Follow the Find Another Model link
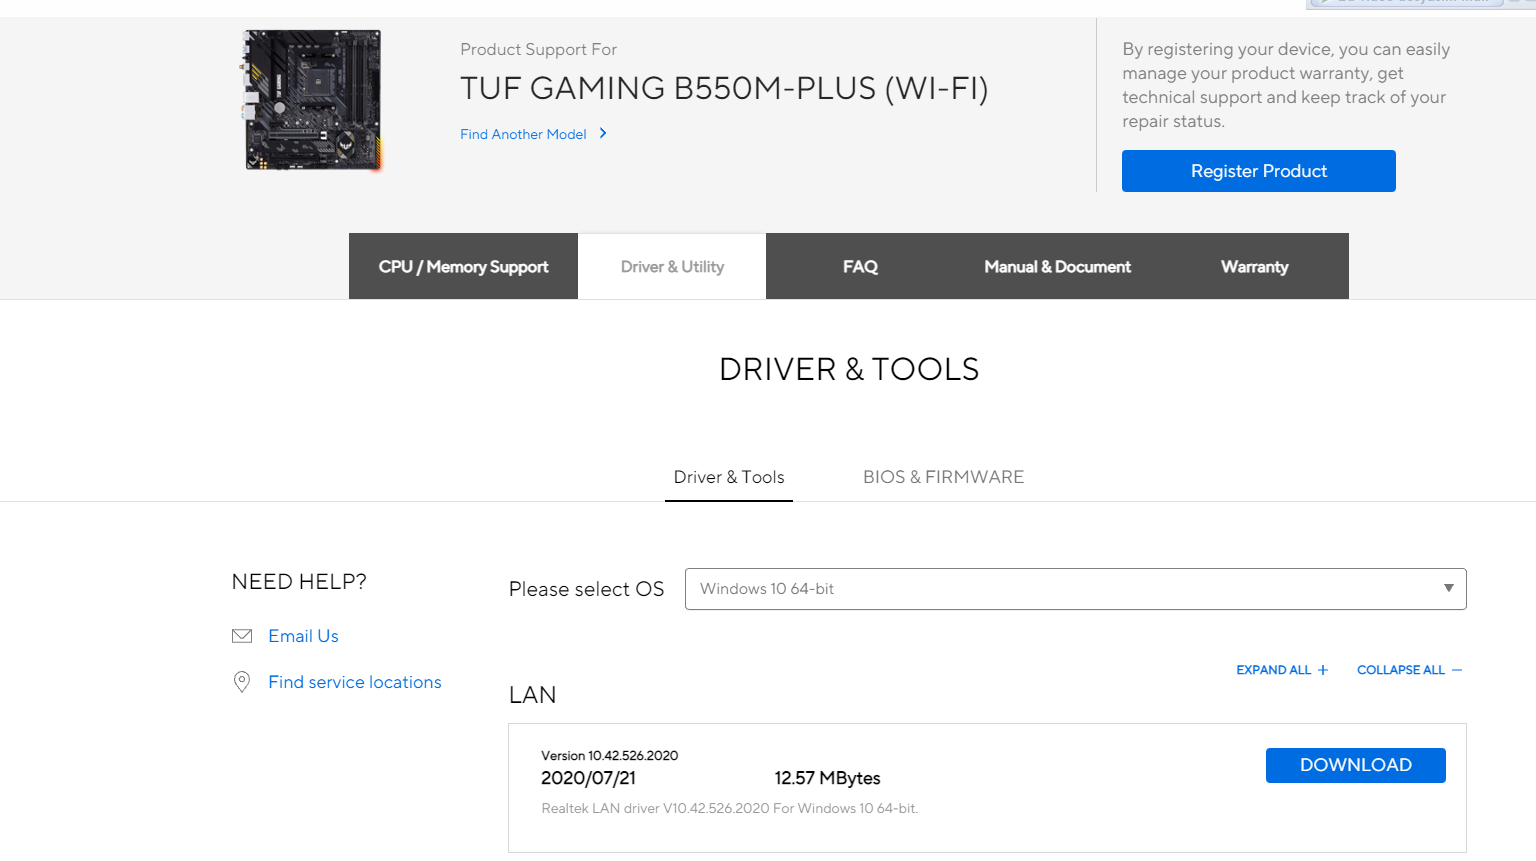1536x861 pixels. coord(523,134)
